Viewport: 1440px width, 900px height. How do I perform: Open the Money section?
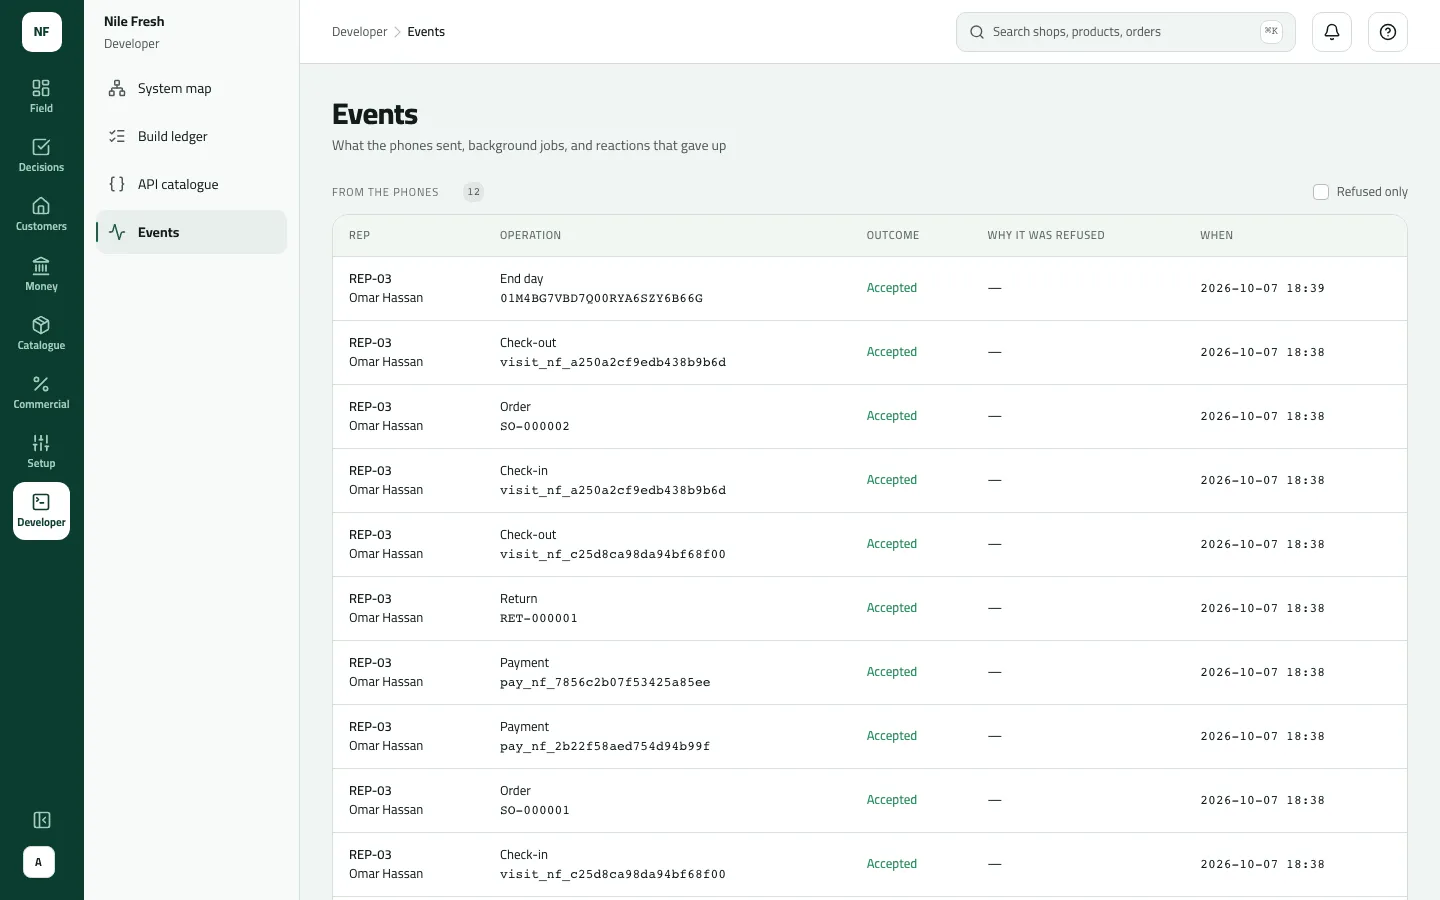(x=41, y=274)
